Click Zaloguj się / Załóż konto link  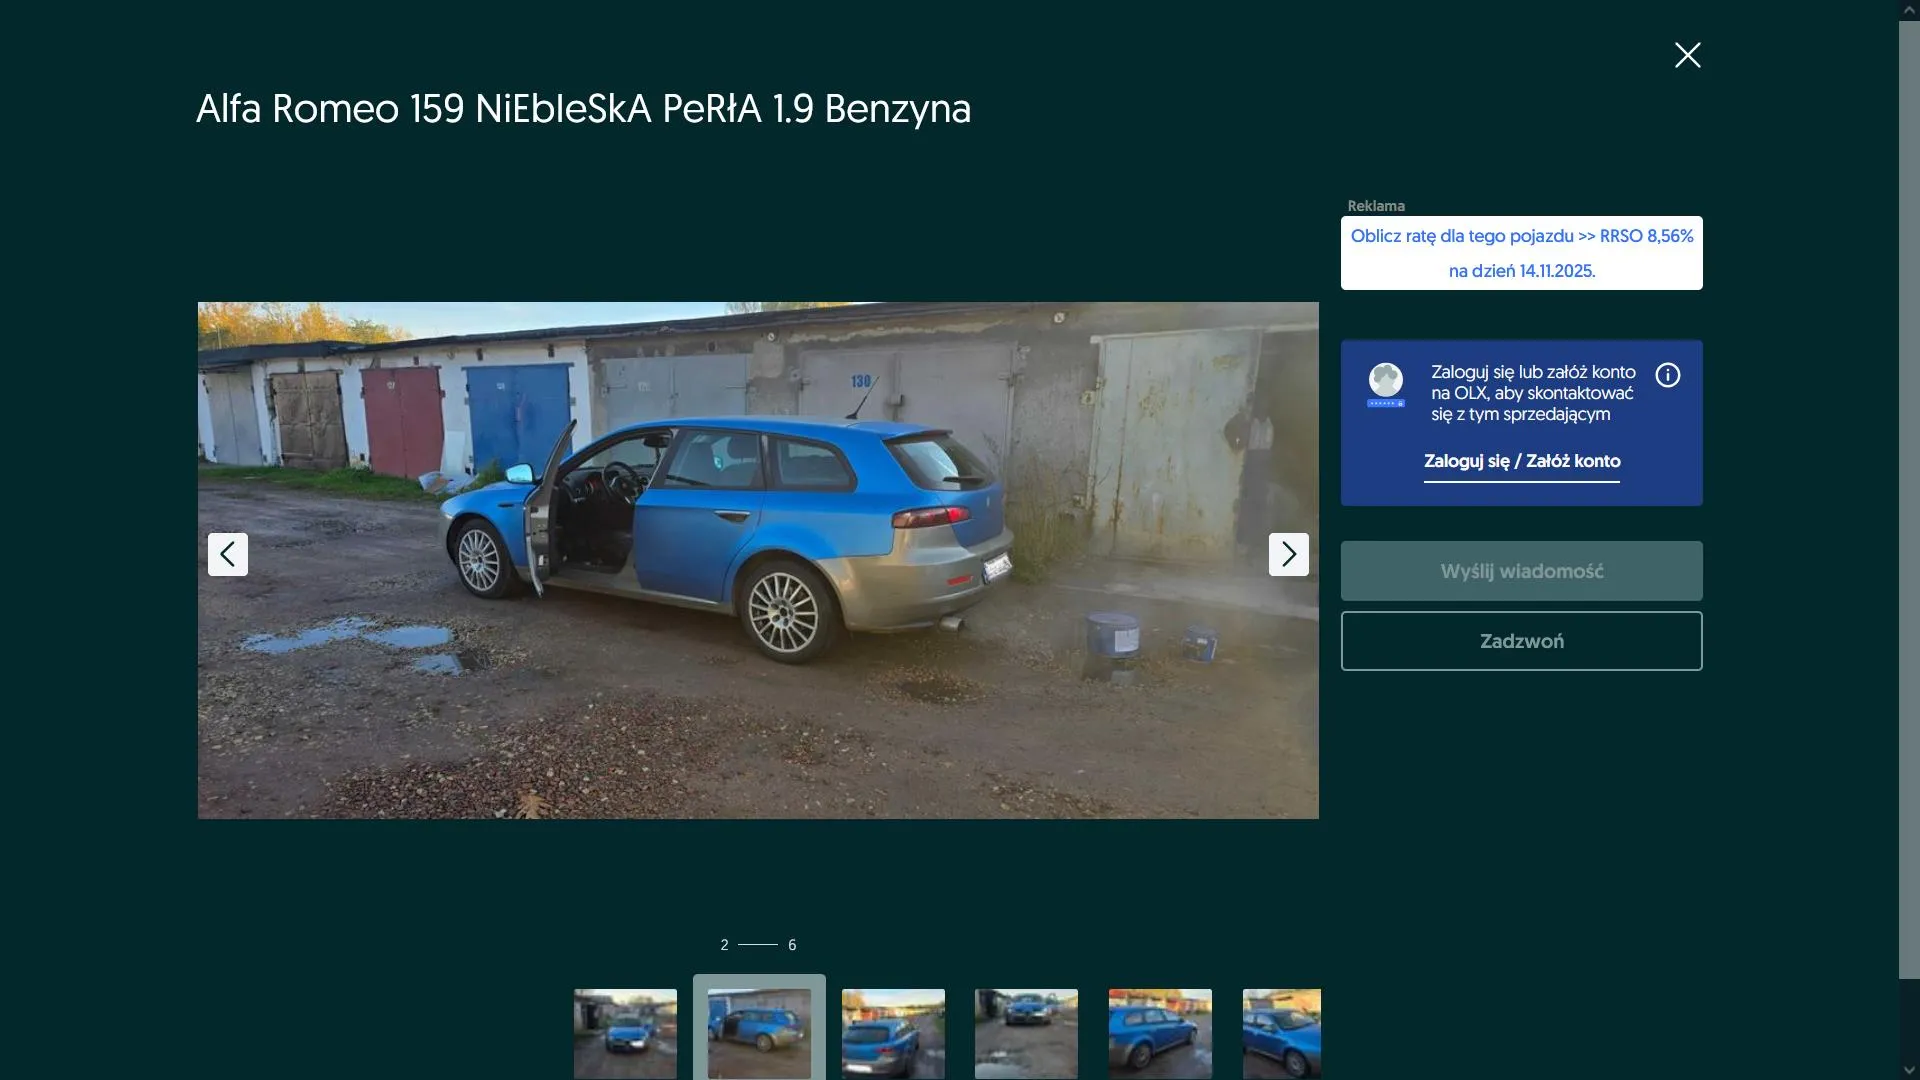tap(1521, 461)
